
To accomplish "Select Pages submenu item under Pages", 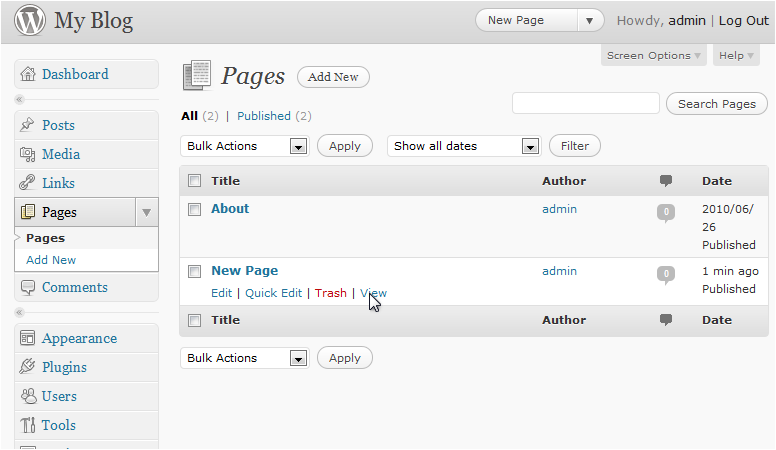I will (x=46, y=238).
